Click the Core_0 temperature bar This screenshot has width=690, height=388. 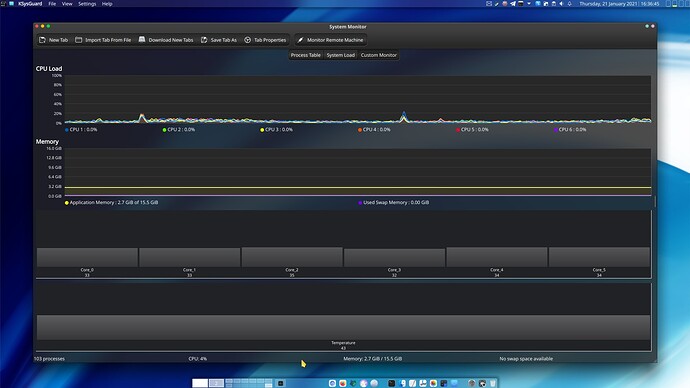coord(87,257)
